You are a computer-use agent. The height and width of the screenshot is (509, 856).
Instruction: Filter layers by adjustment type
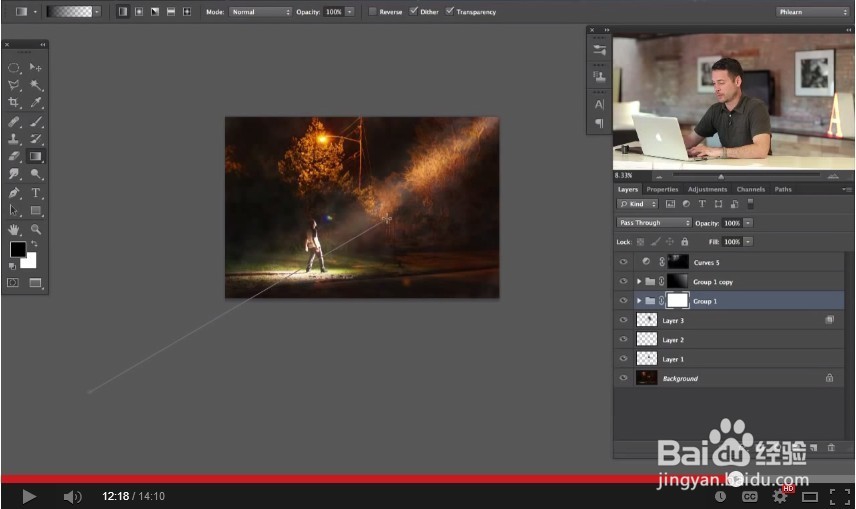(686, 204)
